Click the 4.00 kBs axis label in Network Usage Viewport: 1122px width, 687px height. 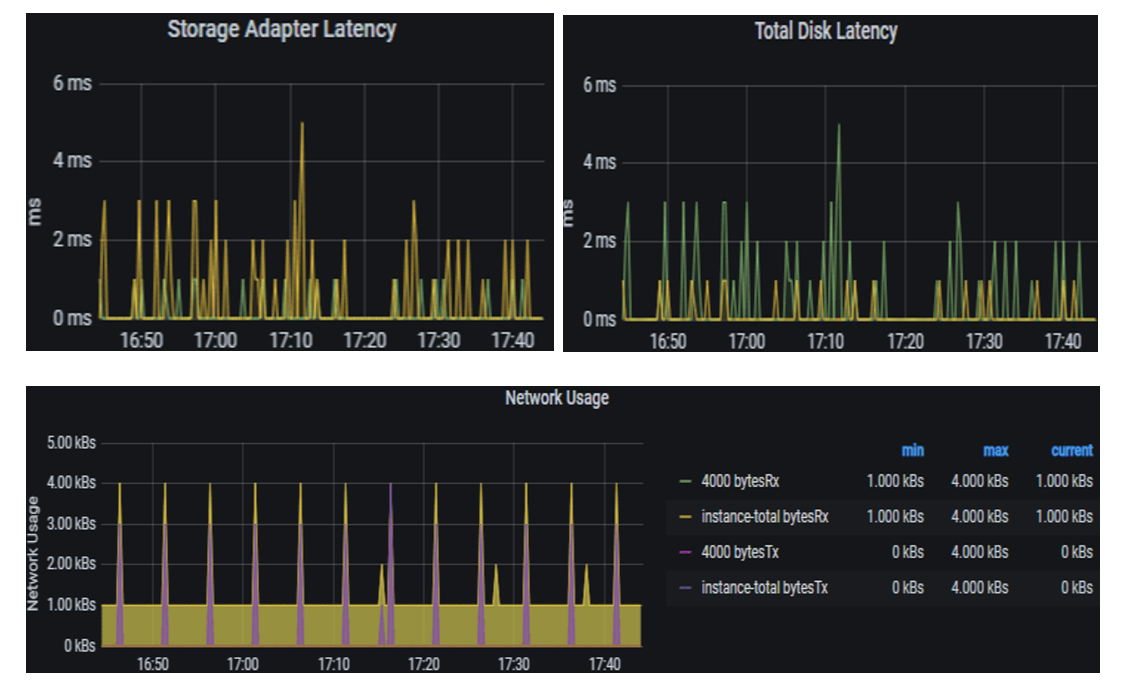click(x=72, y=483)
